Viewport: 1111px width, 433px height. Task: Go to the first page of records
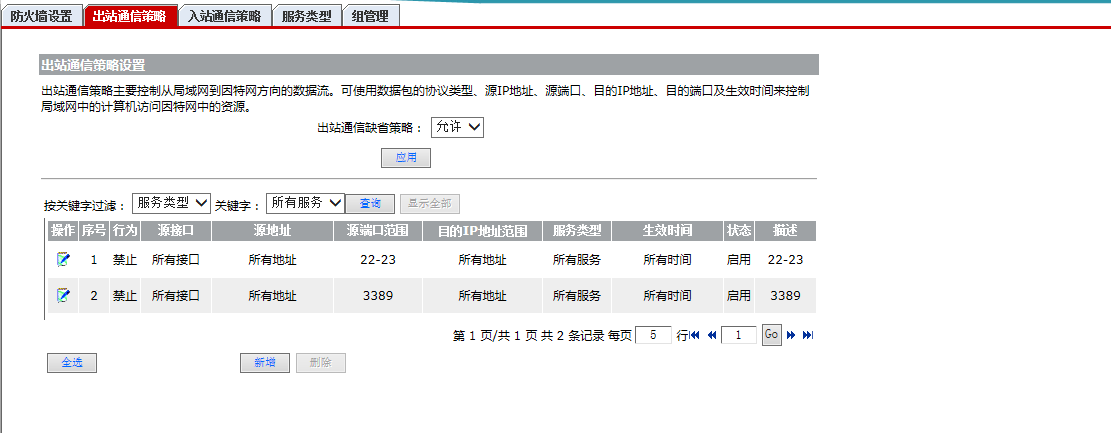tap(695, 335)
